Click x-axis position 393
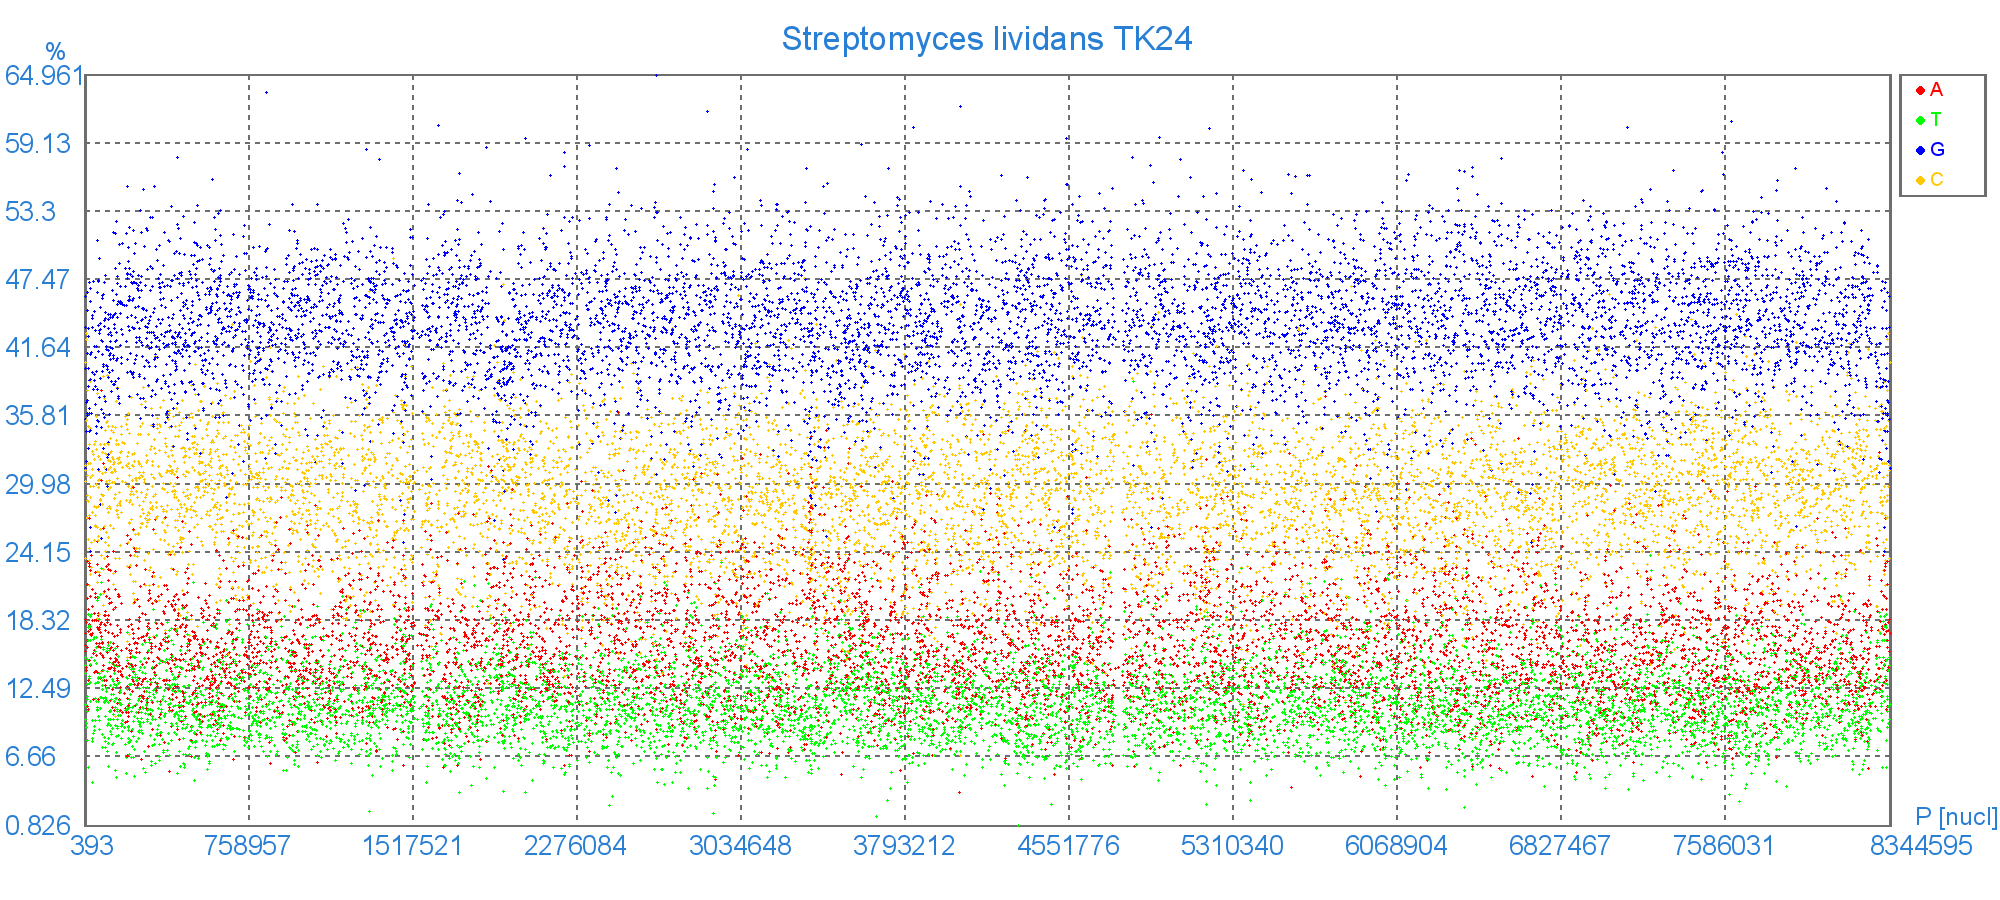 click(91, 846)
